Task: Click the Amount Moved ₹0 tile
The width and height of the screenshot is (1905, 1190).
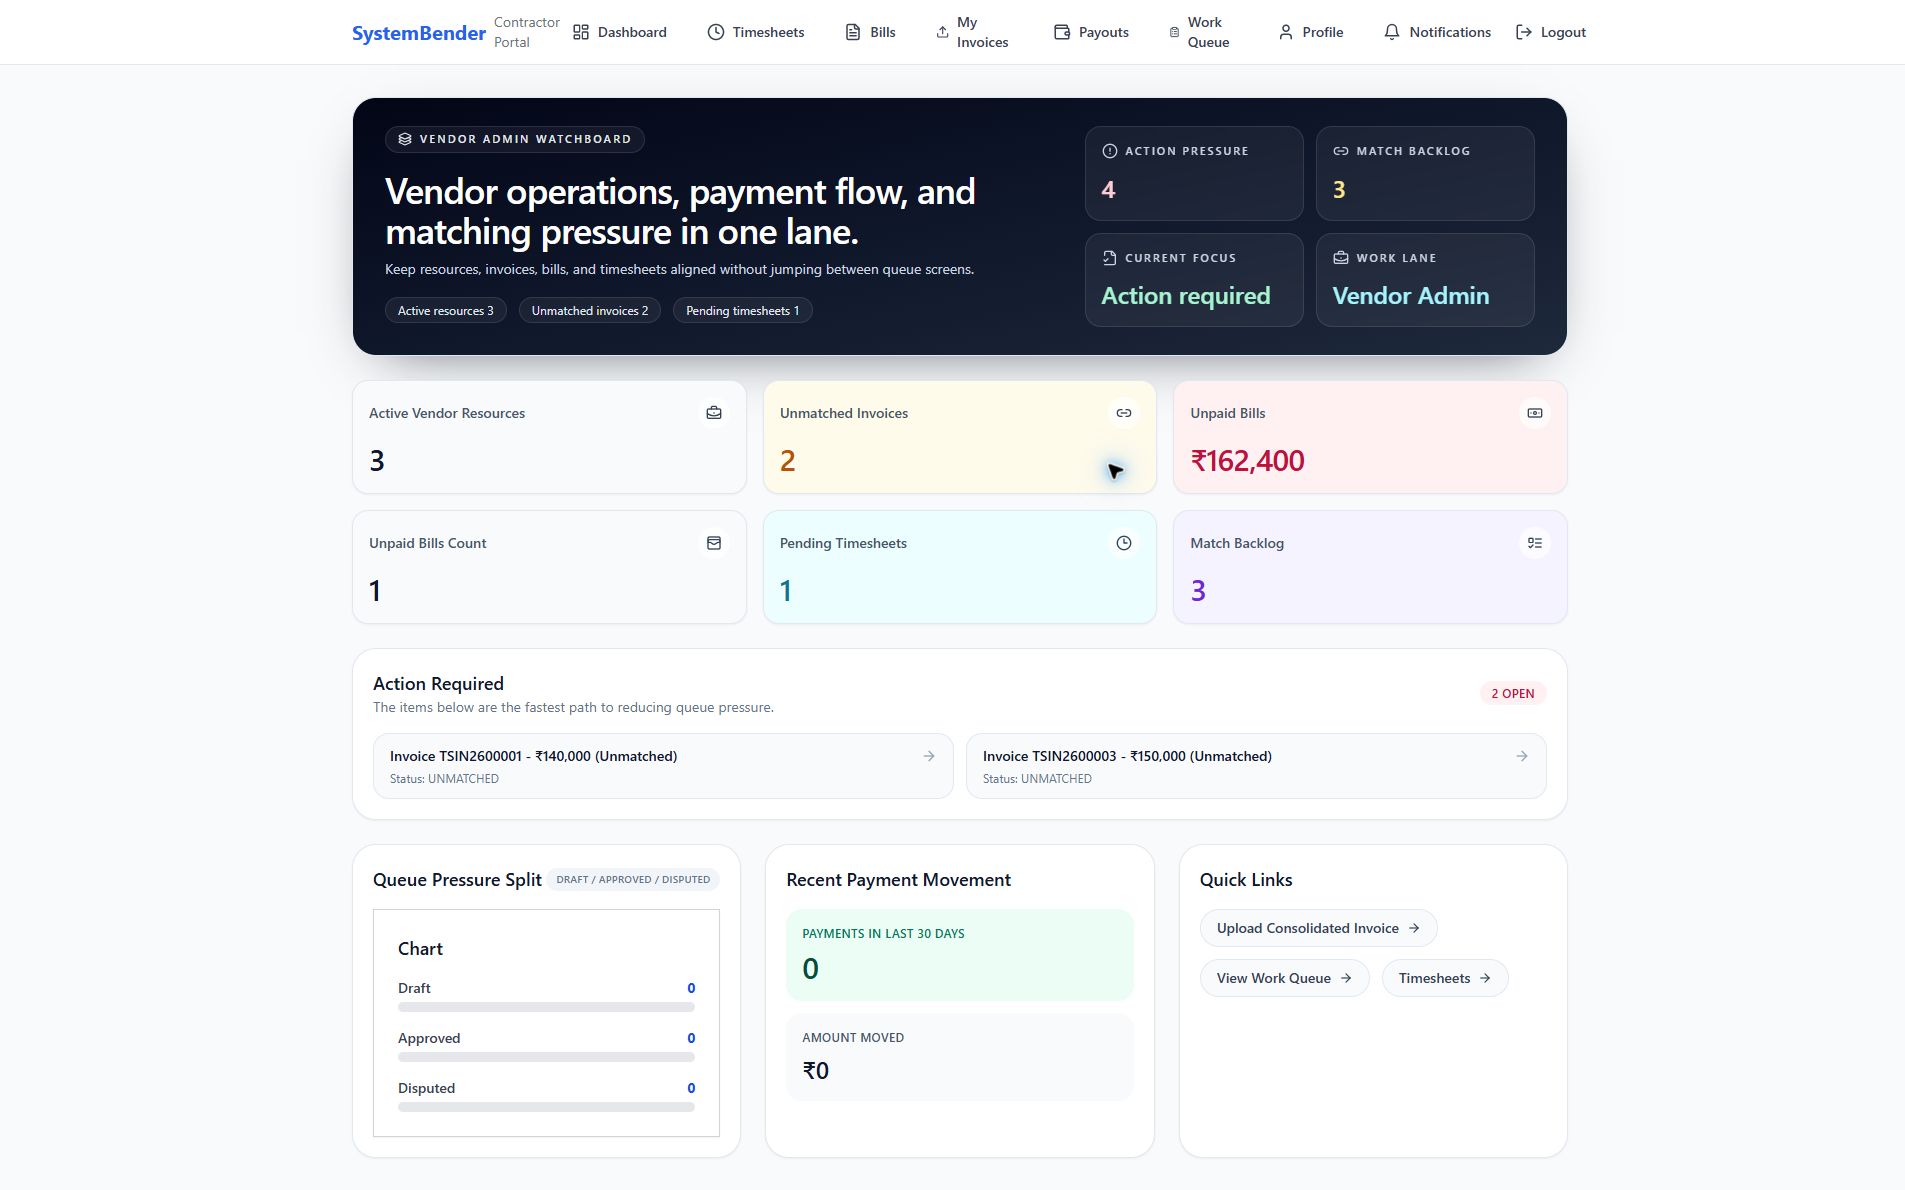Action: pyautogui.click(x=960, y=1058)
